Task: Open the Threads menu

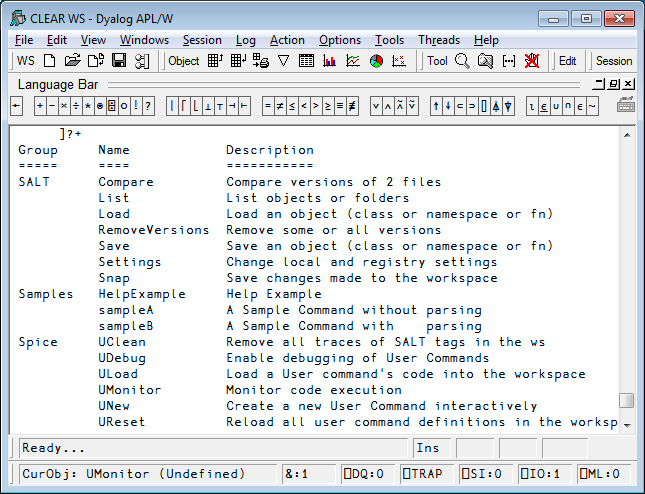Action: (439, 40)
